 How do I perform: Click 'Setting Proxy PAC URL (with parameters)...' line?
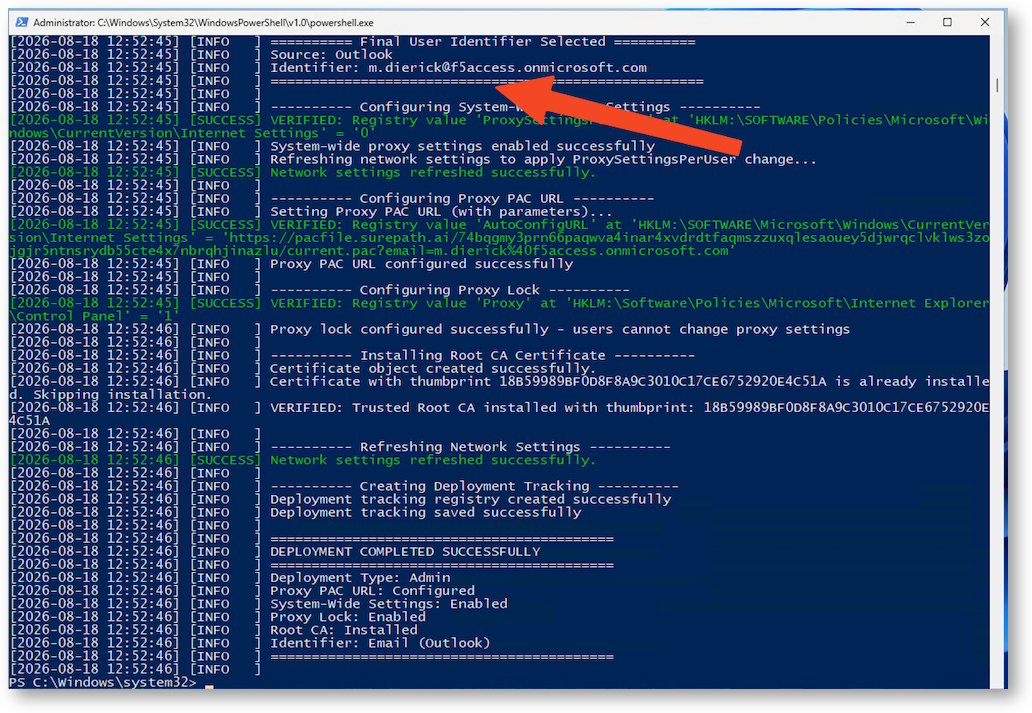441,211
